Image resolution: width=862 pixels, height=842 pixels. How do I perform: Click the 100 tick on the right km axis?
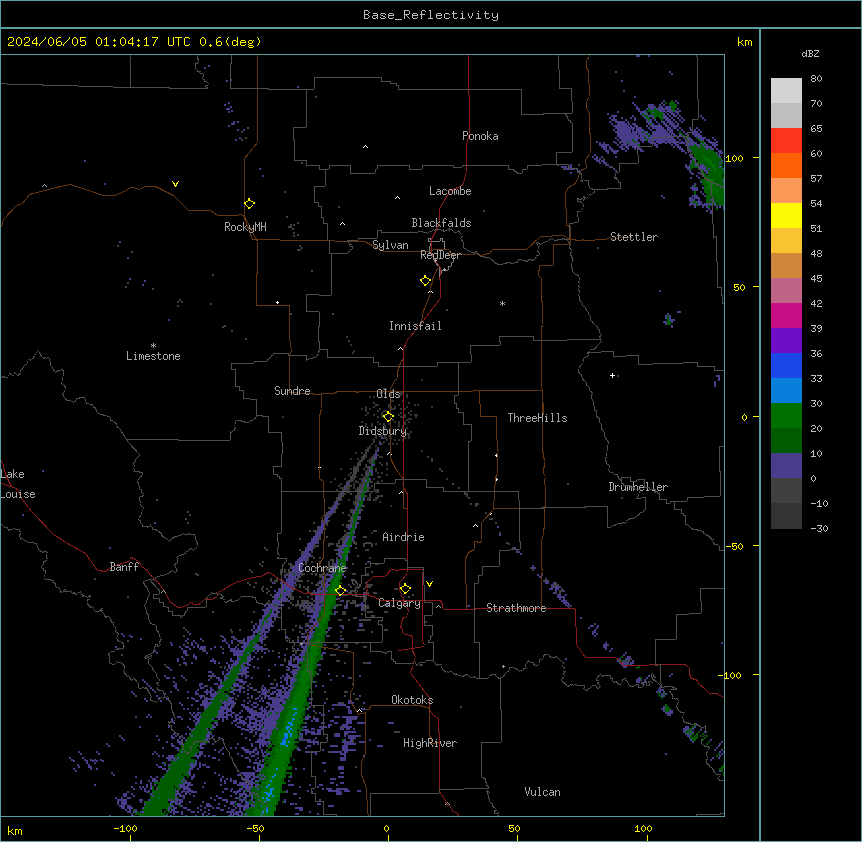[734, 158]
